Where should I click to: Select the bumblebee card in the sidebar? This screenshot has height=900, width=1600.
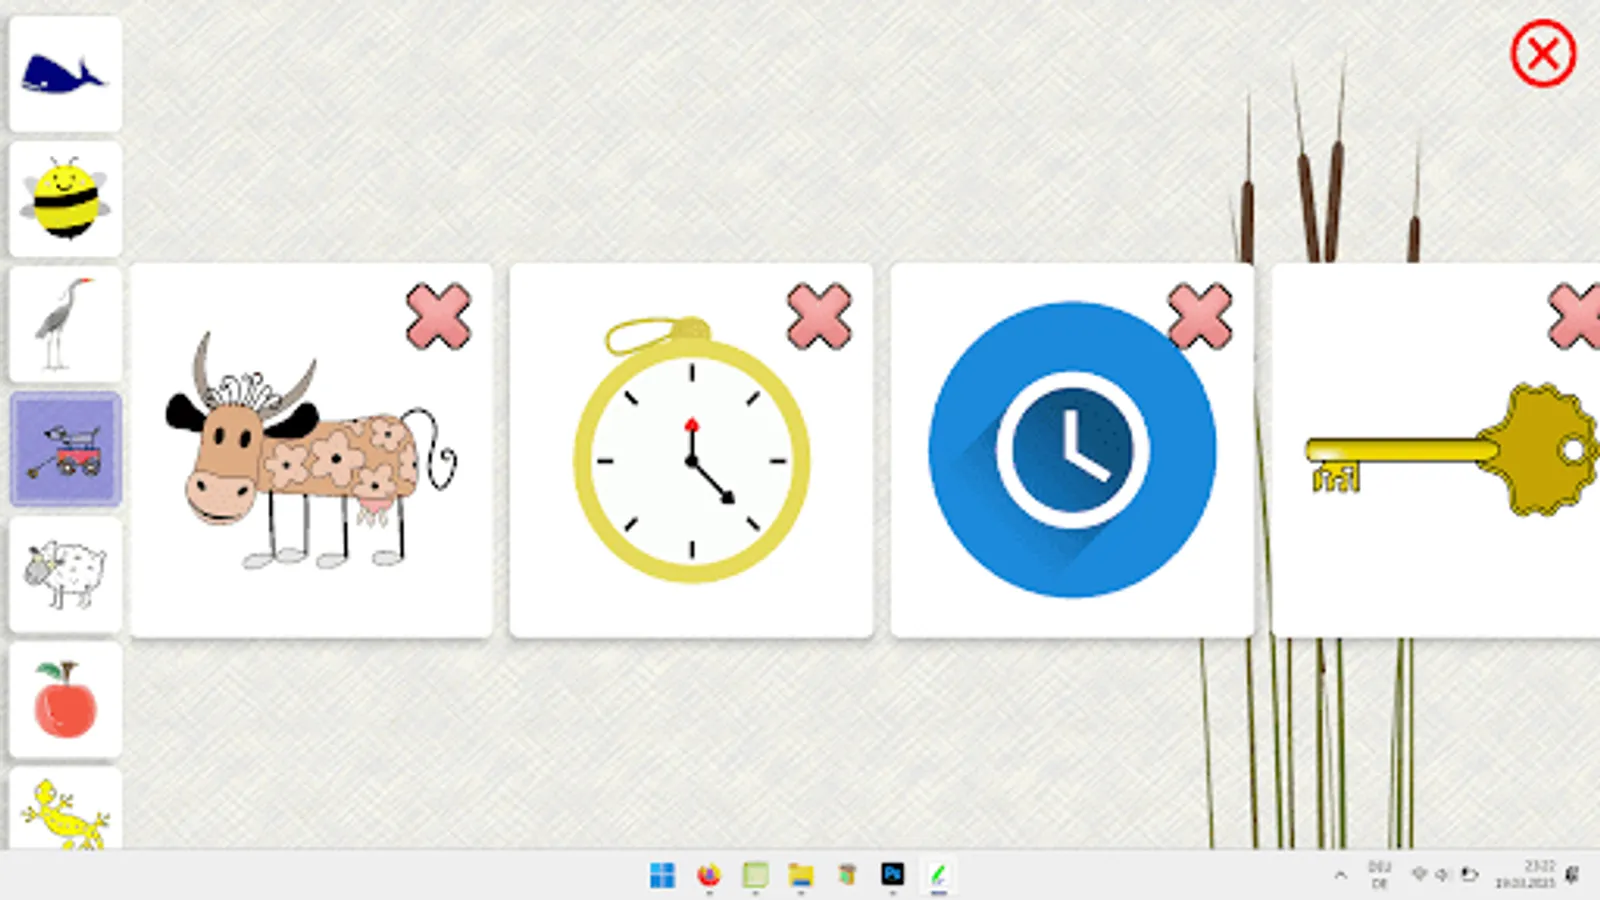pos(64,200)
